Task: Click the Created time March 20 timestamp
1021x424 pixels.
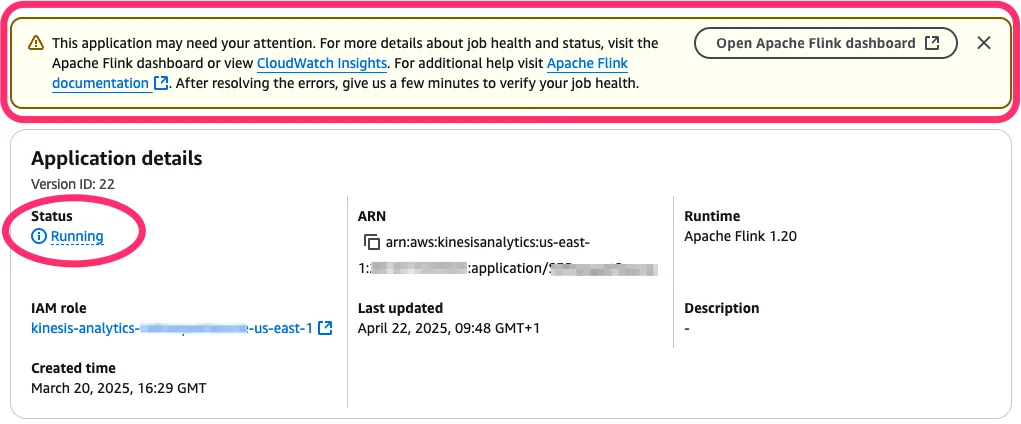Action: 119,388
